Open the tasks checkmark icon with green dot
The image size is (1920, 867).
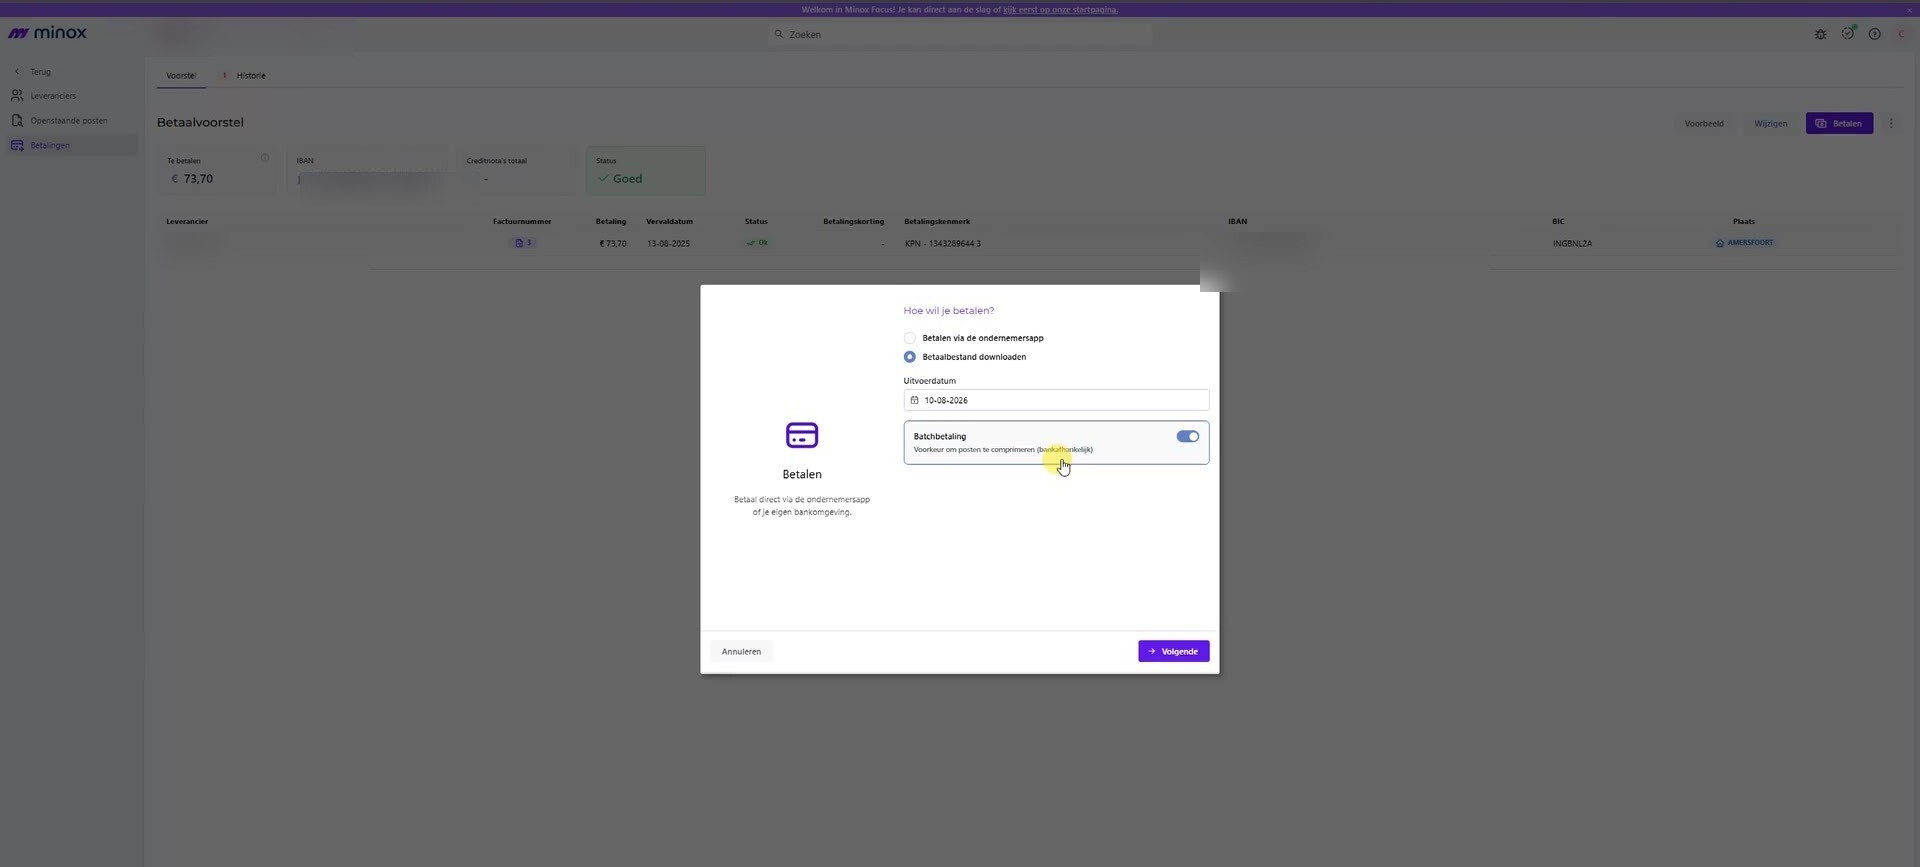[1847, 33]
